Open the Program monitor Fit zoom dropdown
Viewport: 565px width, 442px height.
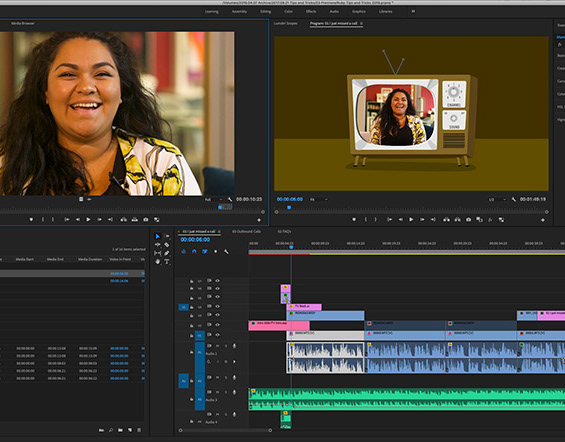point(319,200)
